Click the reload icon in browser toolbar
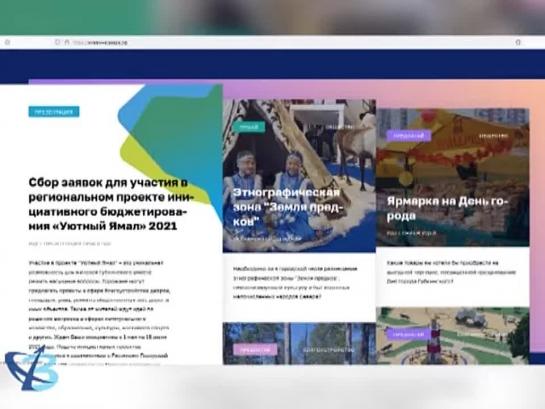545x409 pixels. pos(7,42)
